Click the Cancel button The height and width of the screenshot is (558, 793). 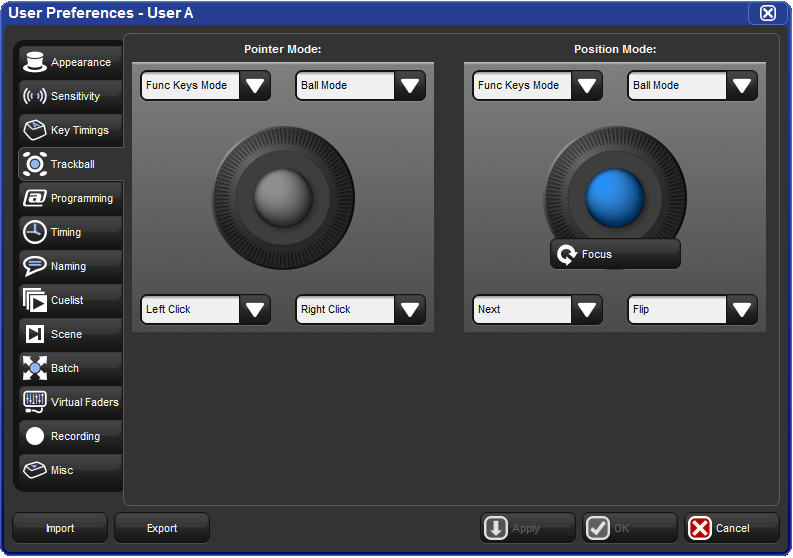[732, 528]
